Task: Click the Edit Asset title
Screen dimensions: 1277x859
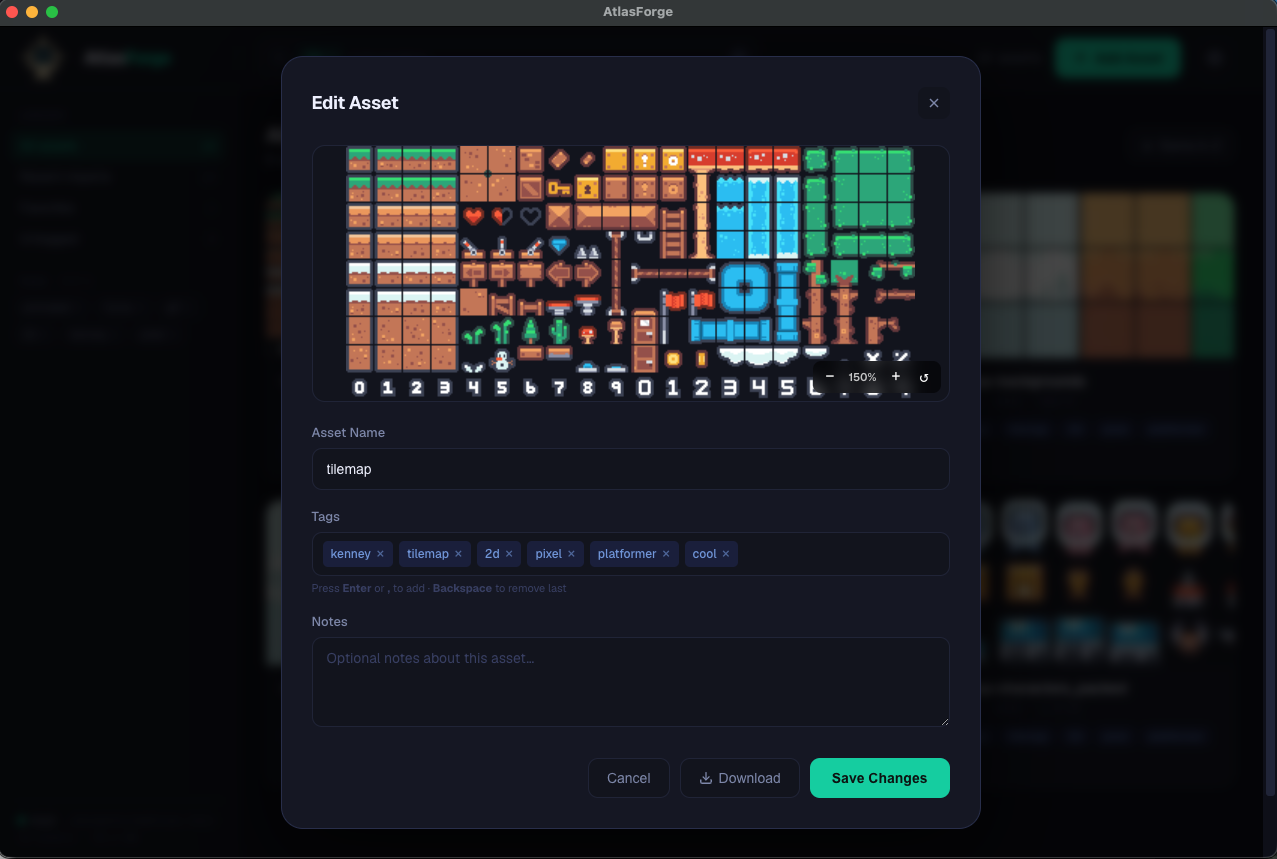Action: (355, 103)
